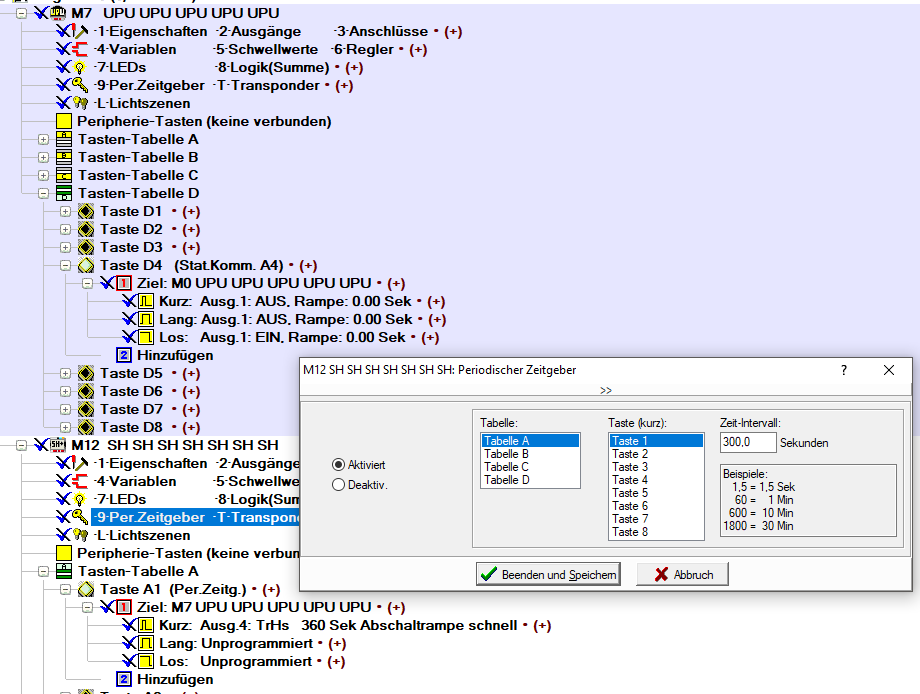
Task: Expand the Tasten-Tabelle A node under M7
Action: tap(43, 139)
